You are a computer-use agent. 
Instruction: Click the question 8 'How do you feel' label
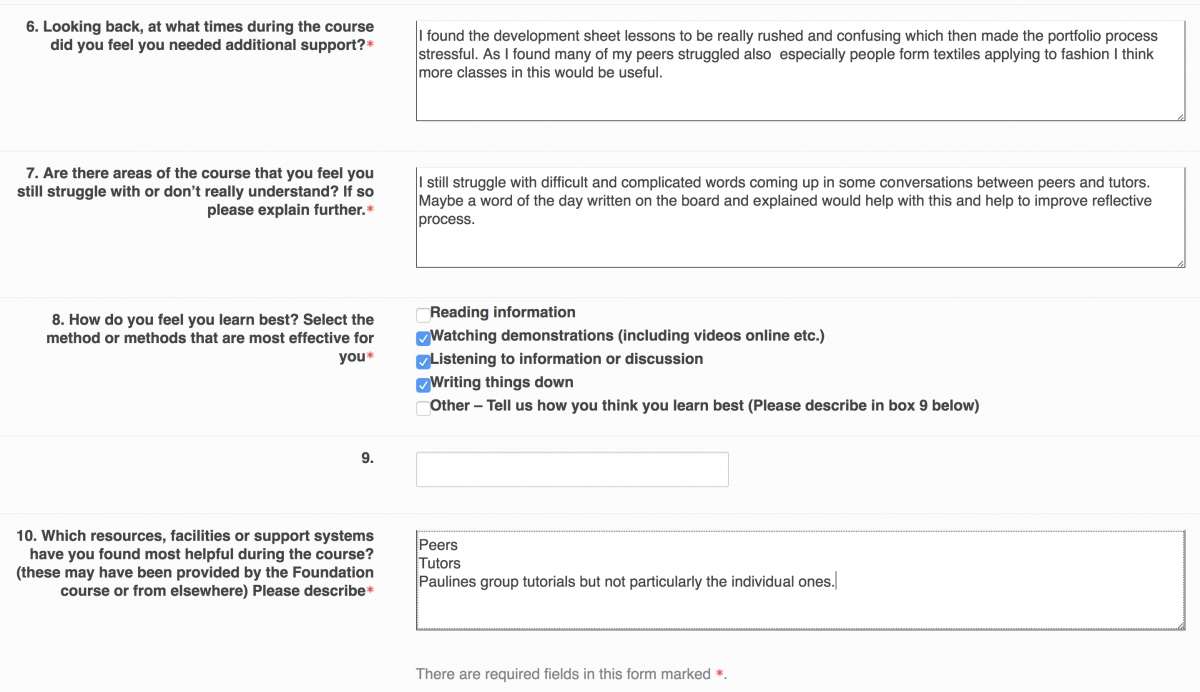(x=210, y=338)
